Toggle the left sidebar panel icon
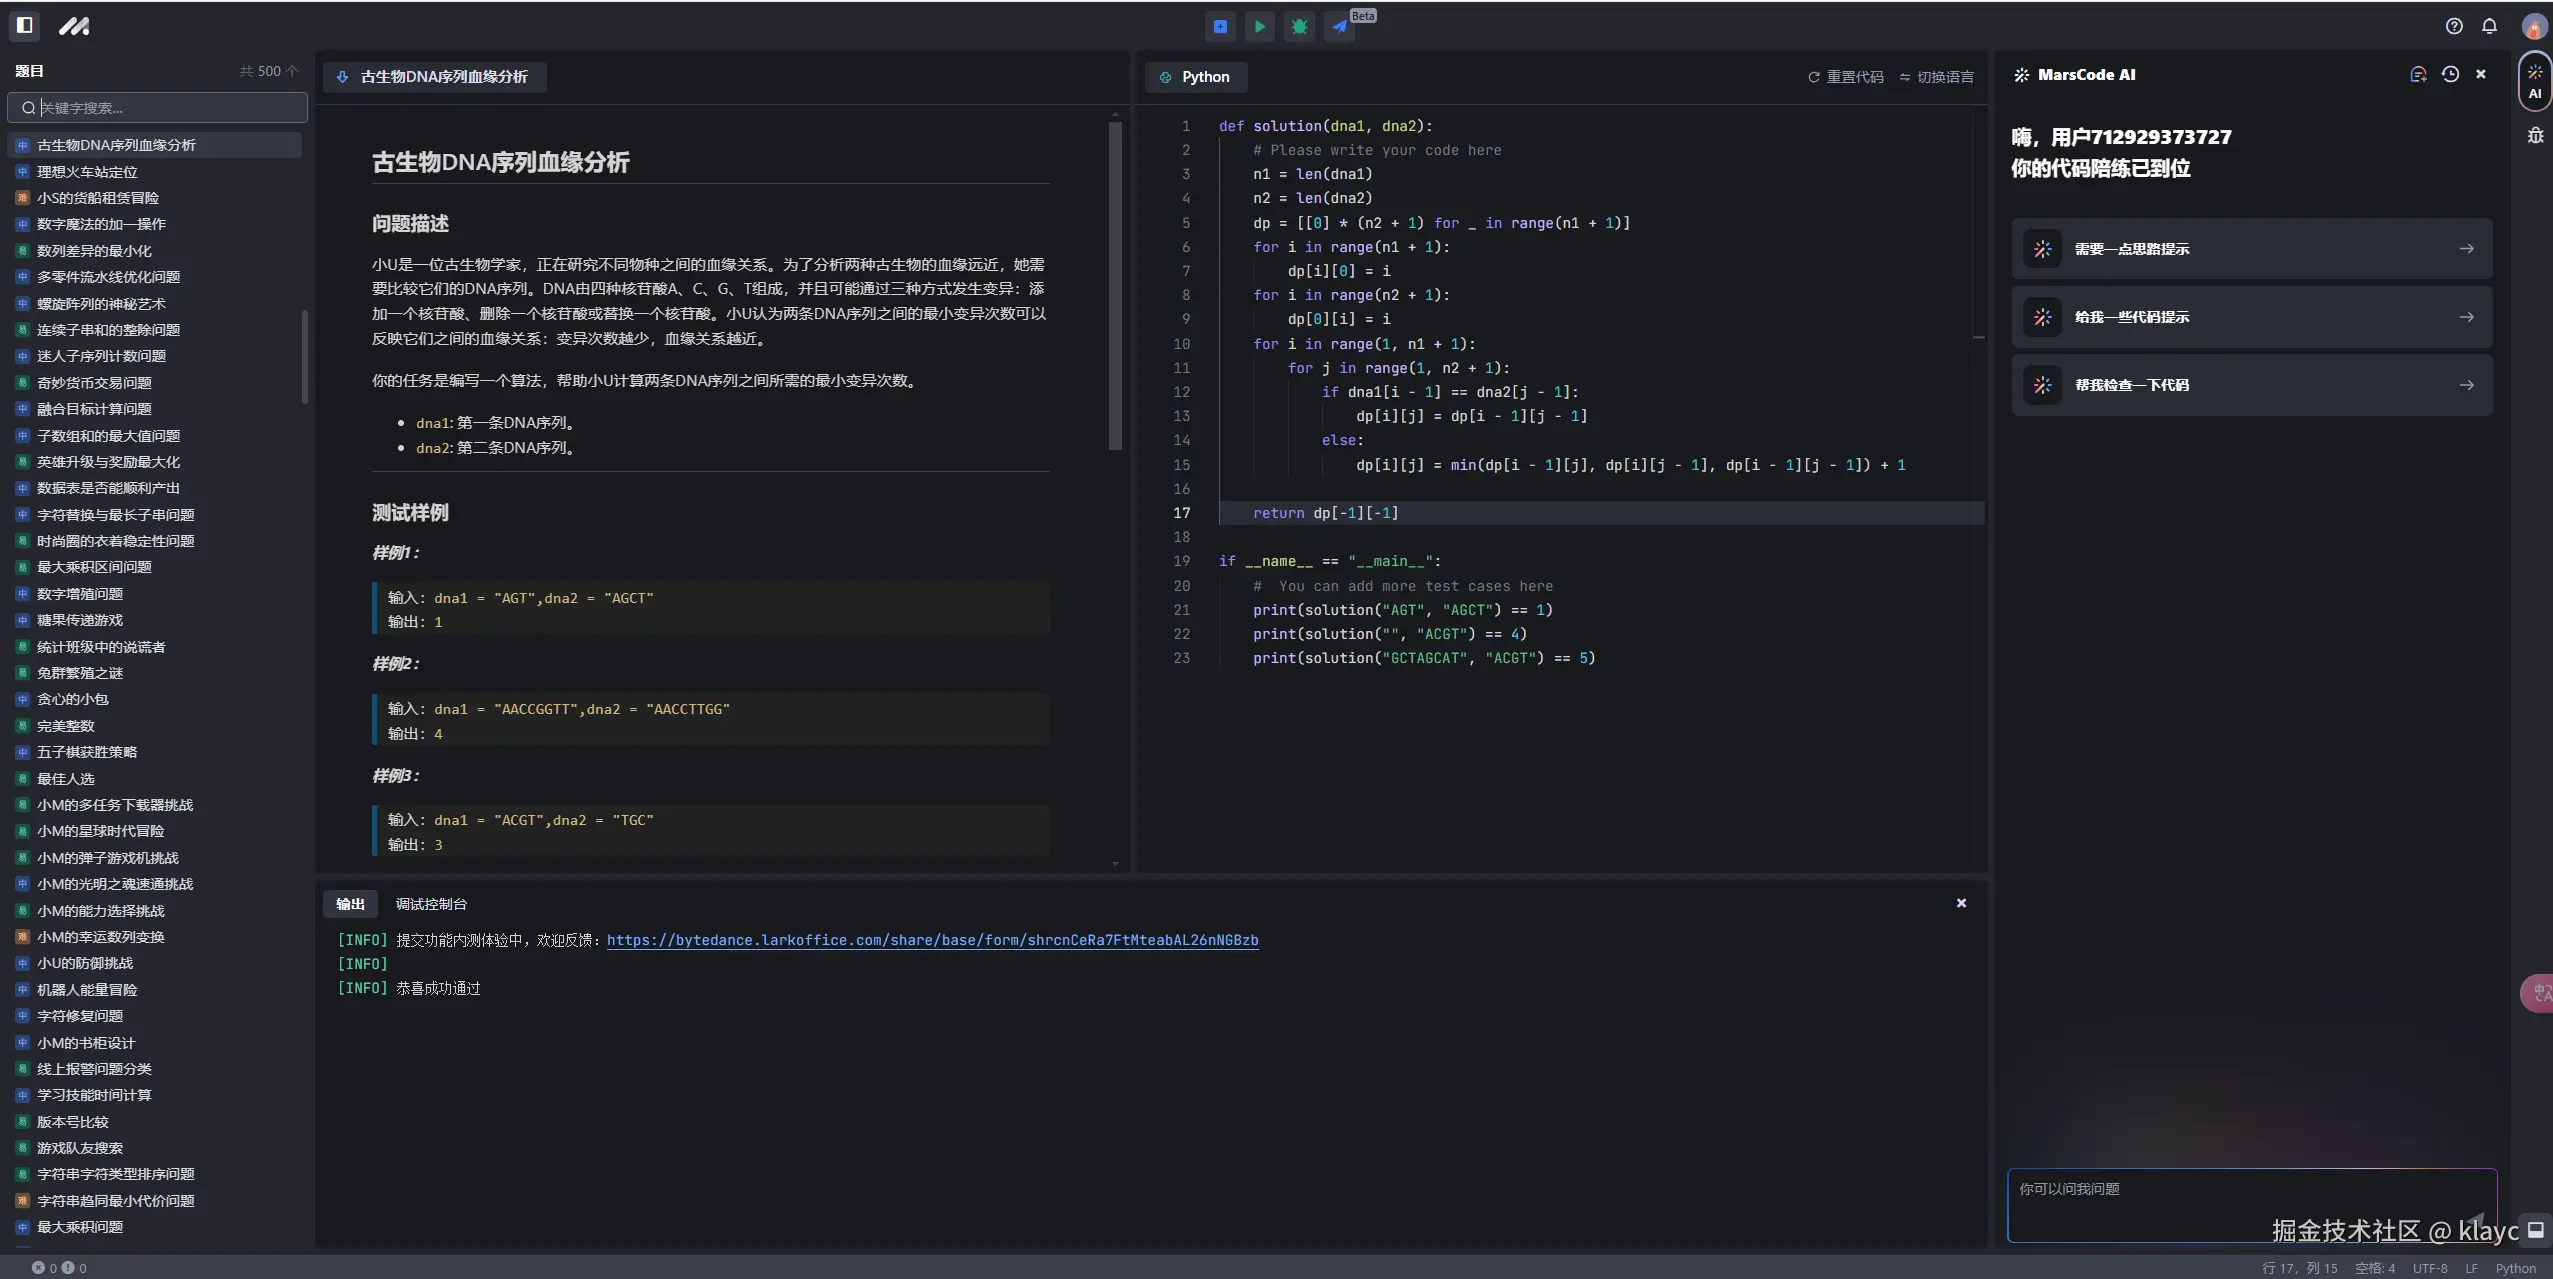Viewport: 2553px width, 1279px height. point(25,26)
